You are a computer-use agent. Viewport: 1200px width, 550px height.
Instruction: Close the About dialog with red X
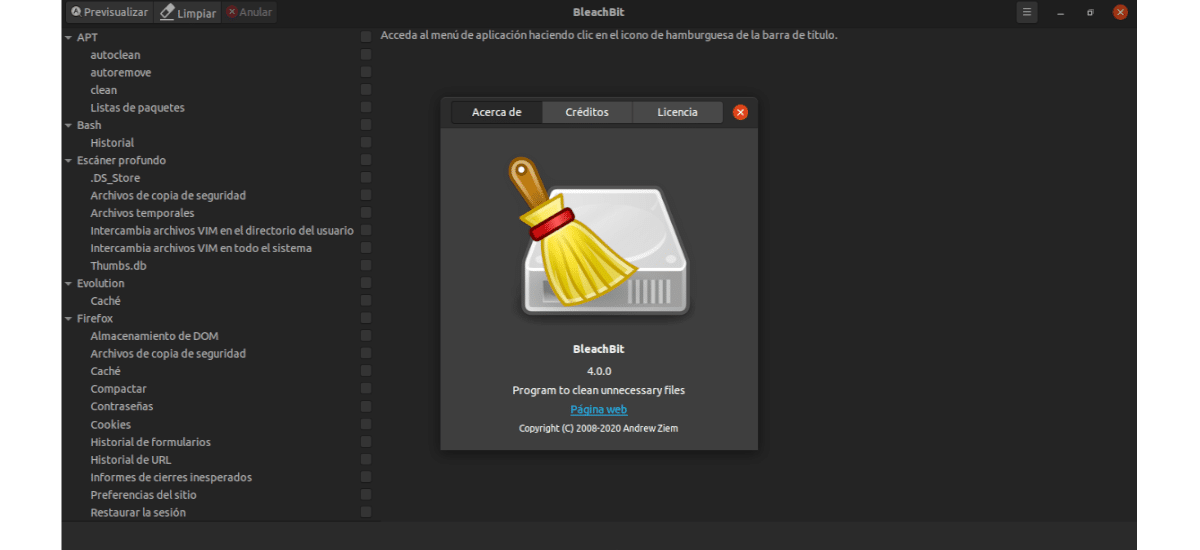click(x=740, y=112)
